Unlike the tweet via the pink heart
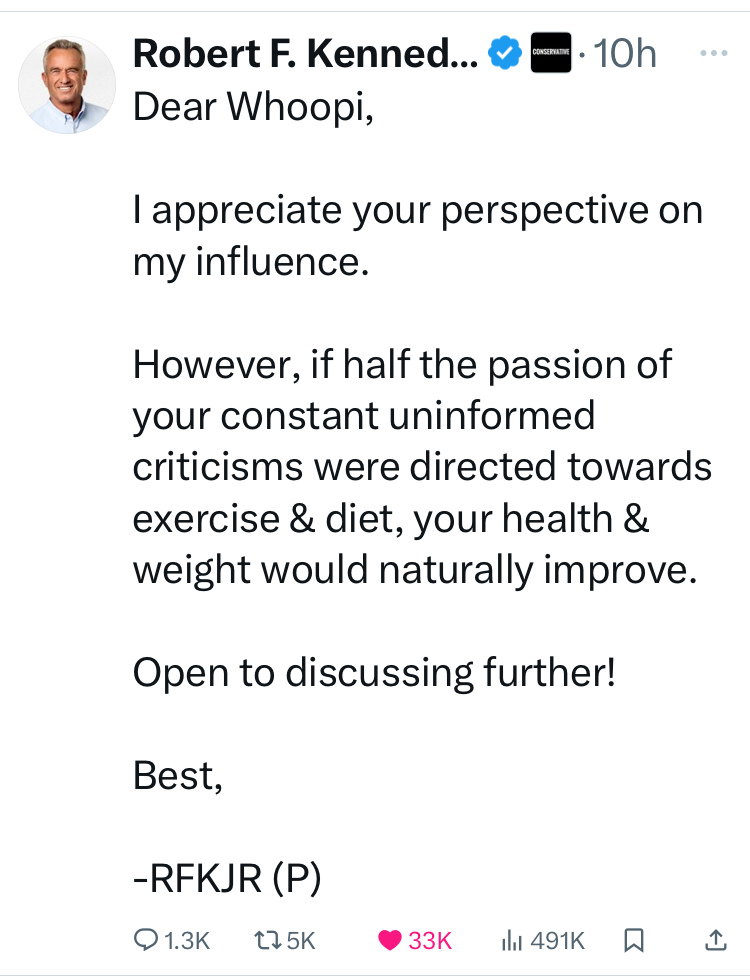Screen dimensions: 750x980 click(391, 940)
